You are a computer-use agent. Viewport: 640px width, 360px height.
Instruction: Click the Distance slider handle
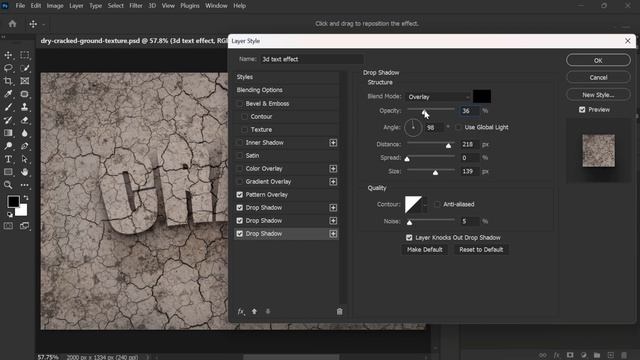[448, 145]
